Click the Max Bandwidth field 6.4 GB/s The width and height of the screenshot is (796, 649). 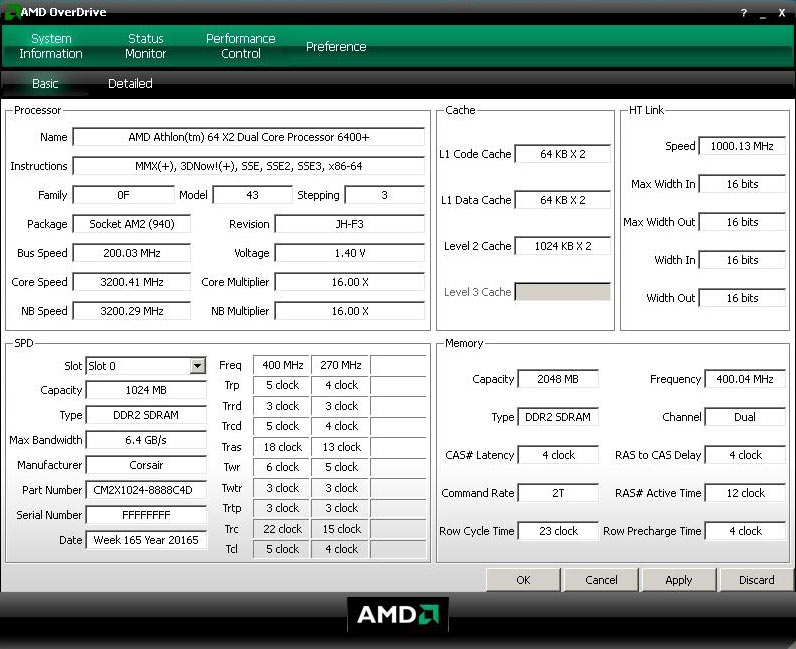[x=146, y=440]
